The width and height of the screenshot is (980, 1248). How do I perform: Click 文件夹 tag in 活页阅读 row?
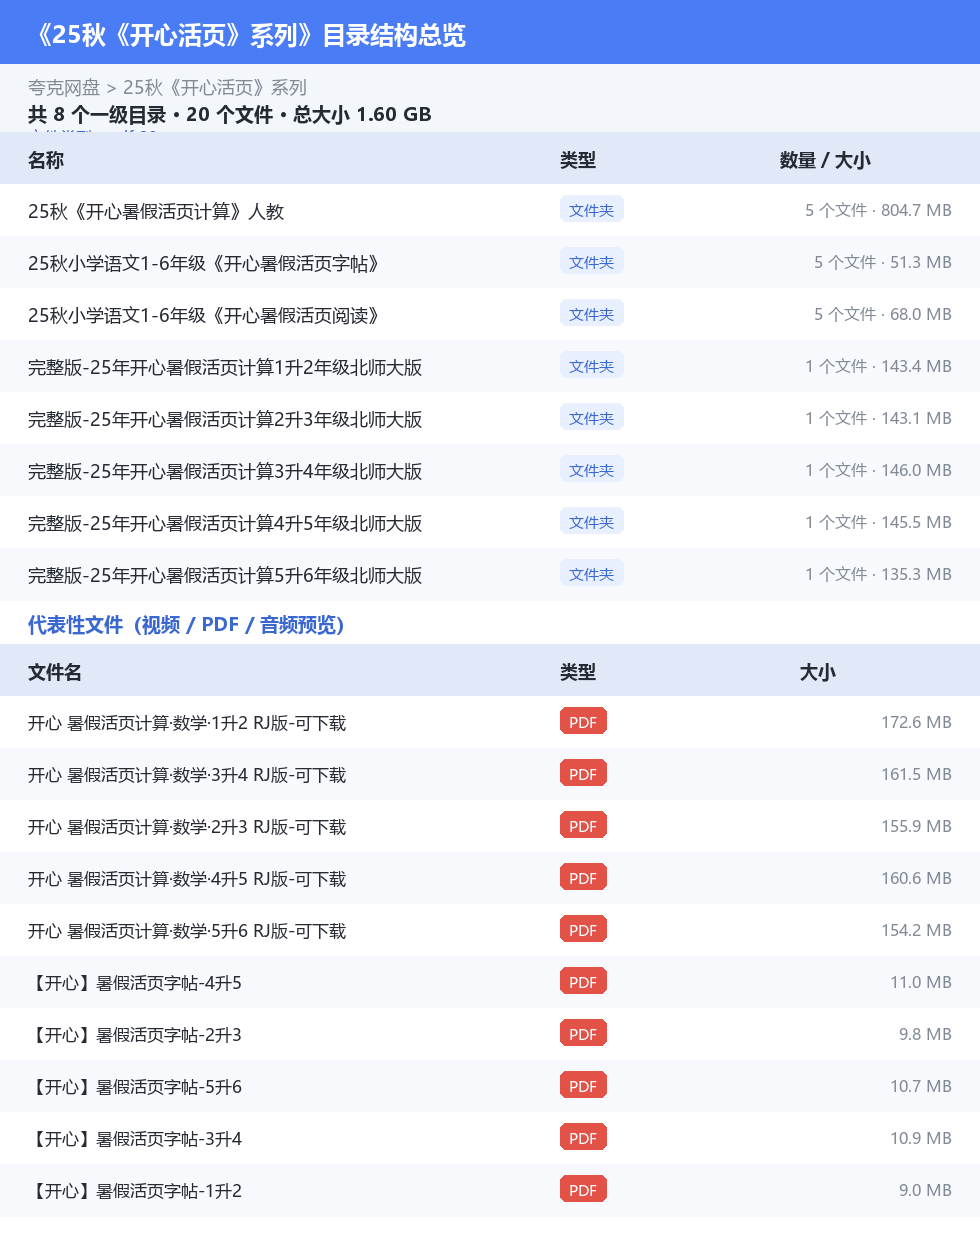coord(592,313)
